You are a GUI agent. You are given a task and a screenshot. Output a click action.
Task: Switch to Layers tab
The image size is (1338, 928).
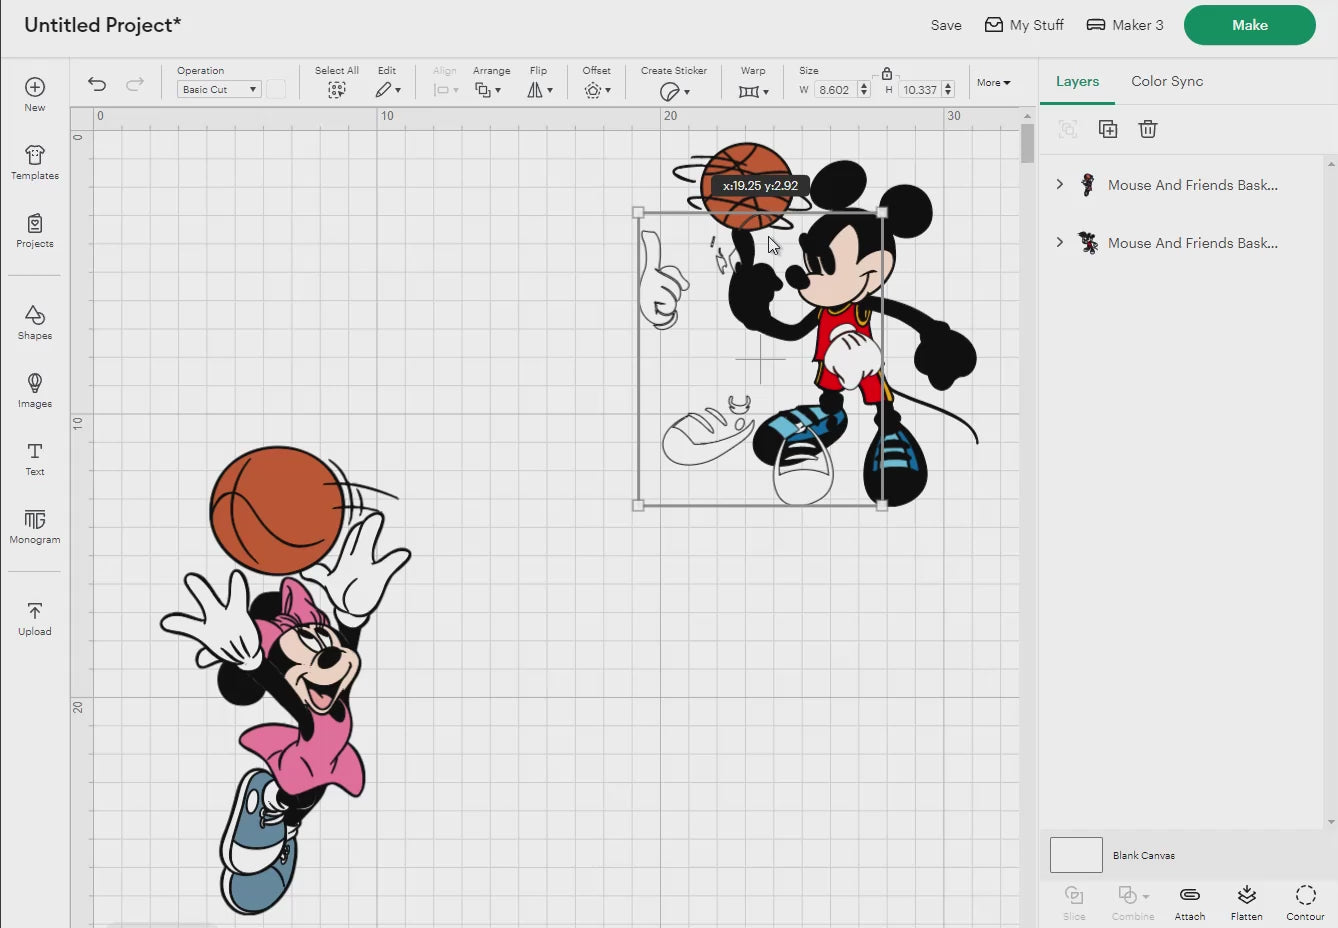[x=1077, y=81]
